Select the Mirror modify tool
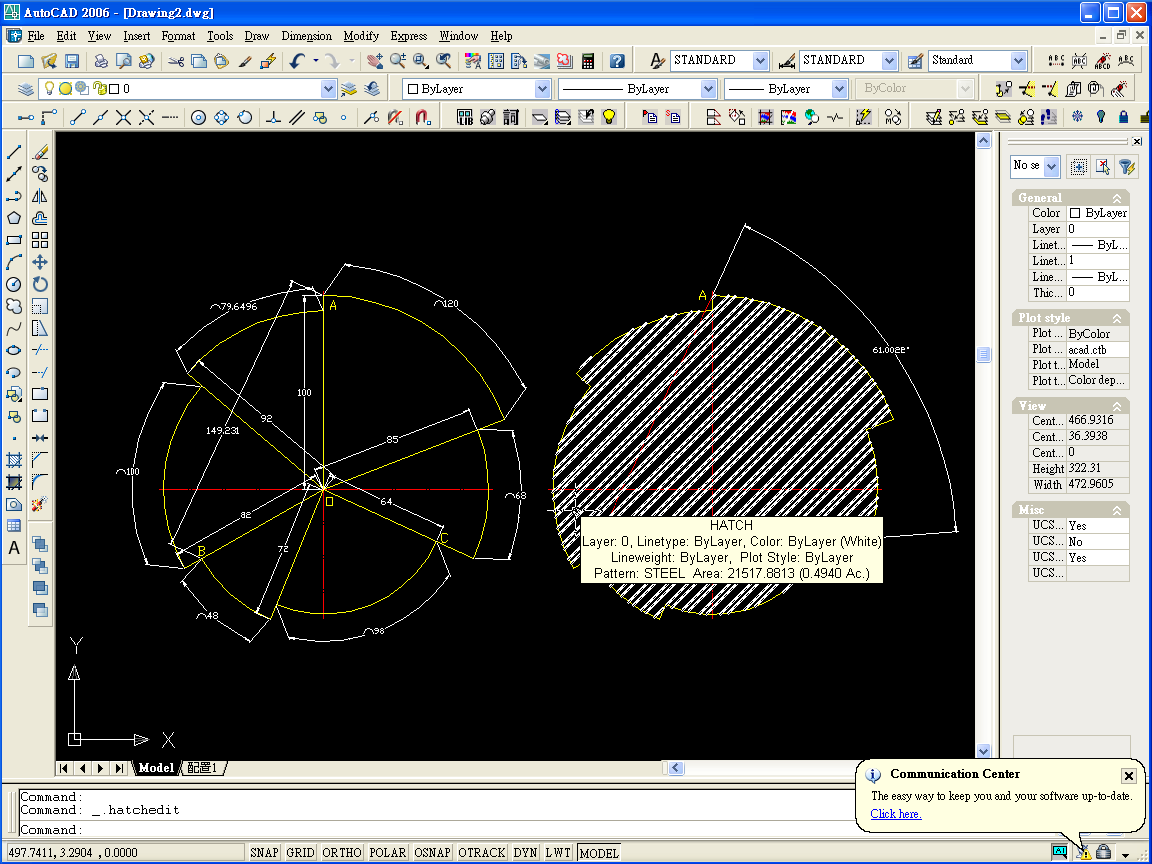Screen dimensions: 1152x864 pyautogui.click(x=40, y=196)
